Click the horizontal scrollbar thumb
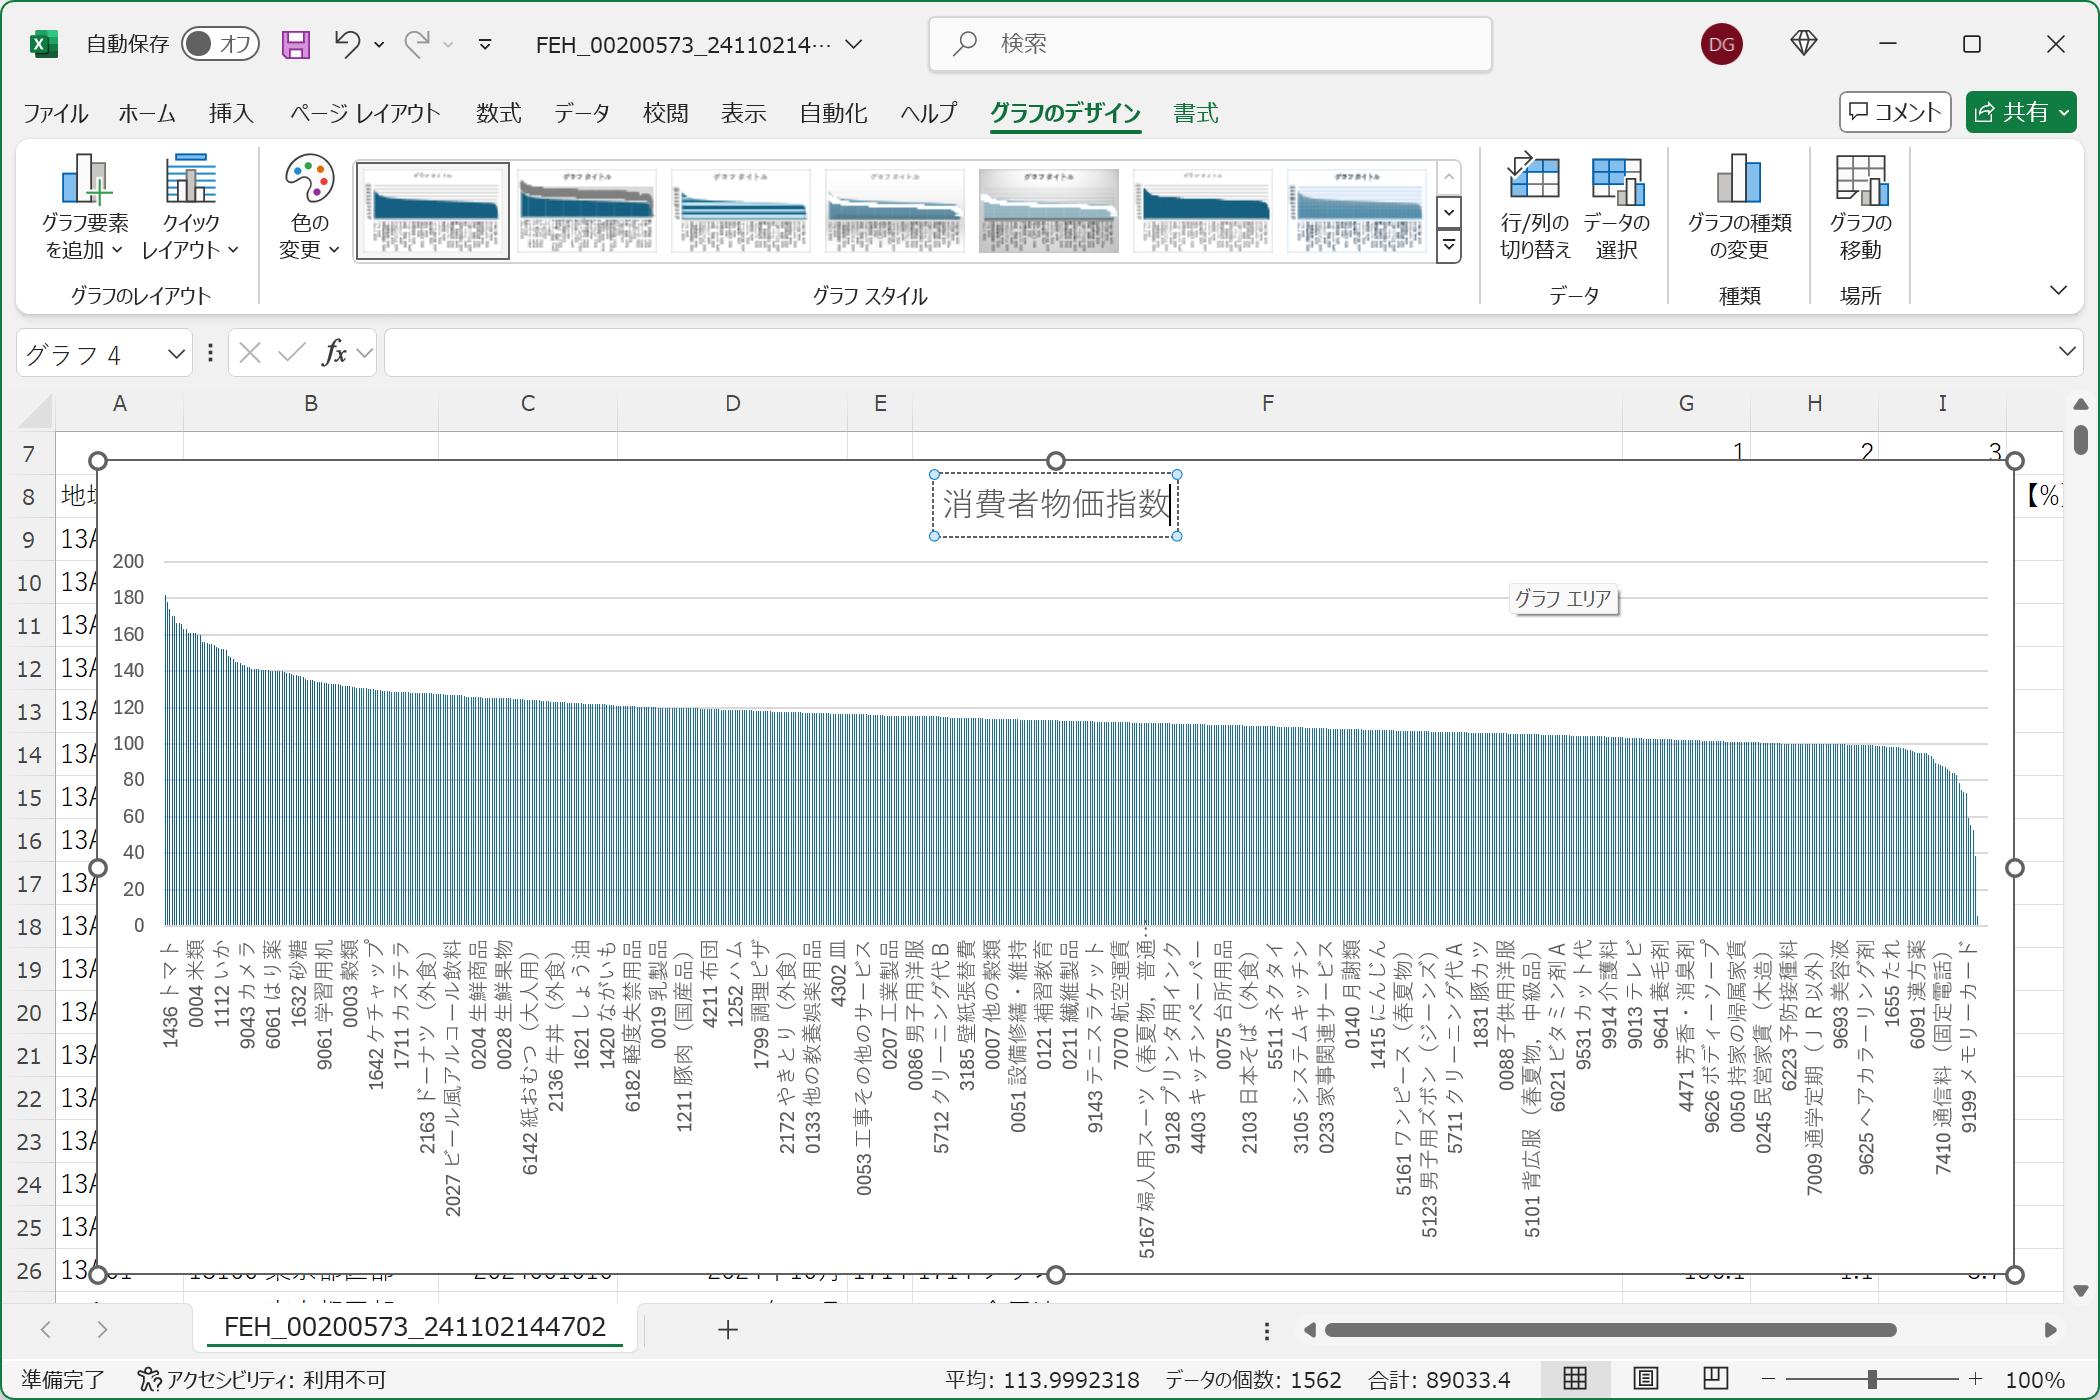2100x1400 pixels. pyautogui.click(x=1610, y=1330)
